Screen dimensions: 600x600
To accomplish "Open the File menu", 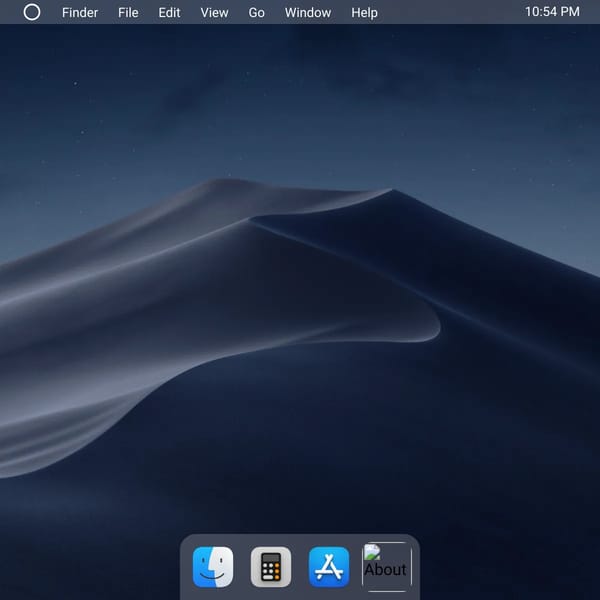I will pyautogui.click(x=128, y=13).
